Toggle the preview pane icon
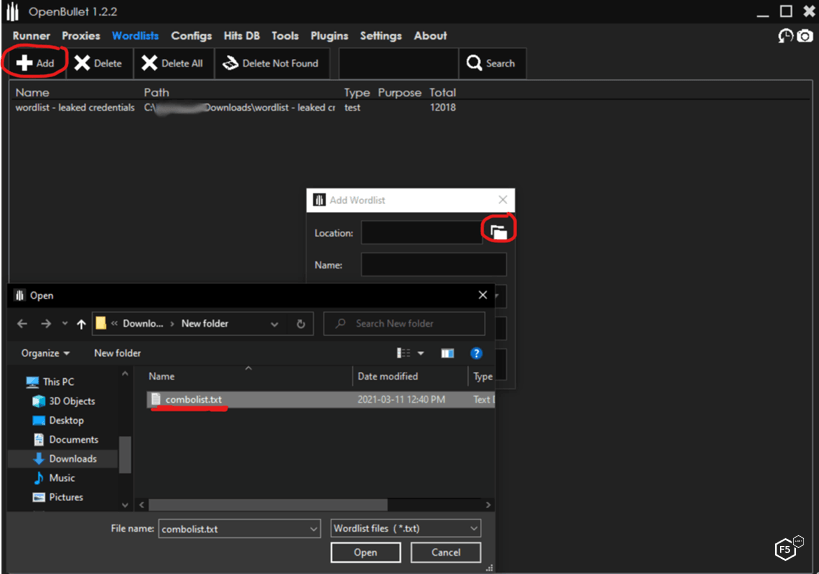 click(x=447, y=353)
